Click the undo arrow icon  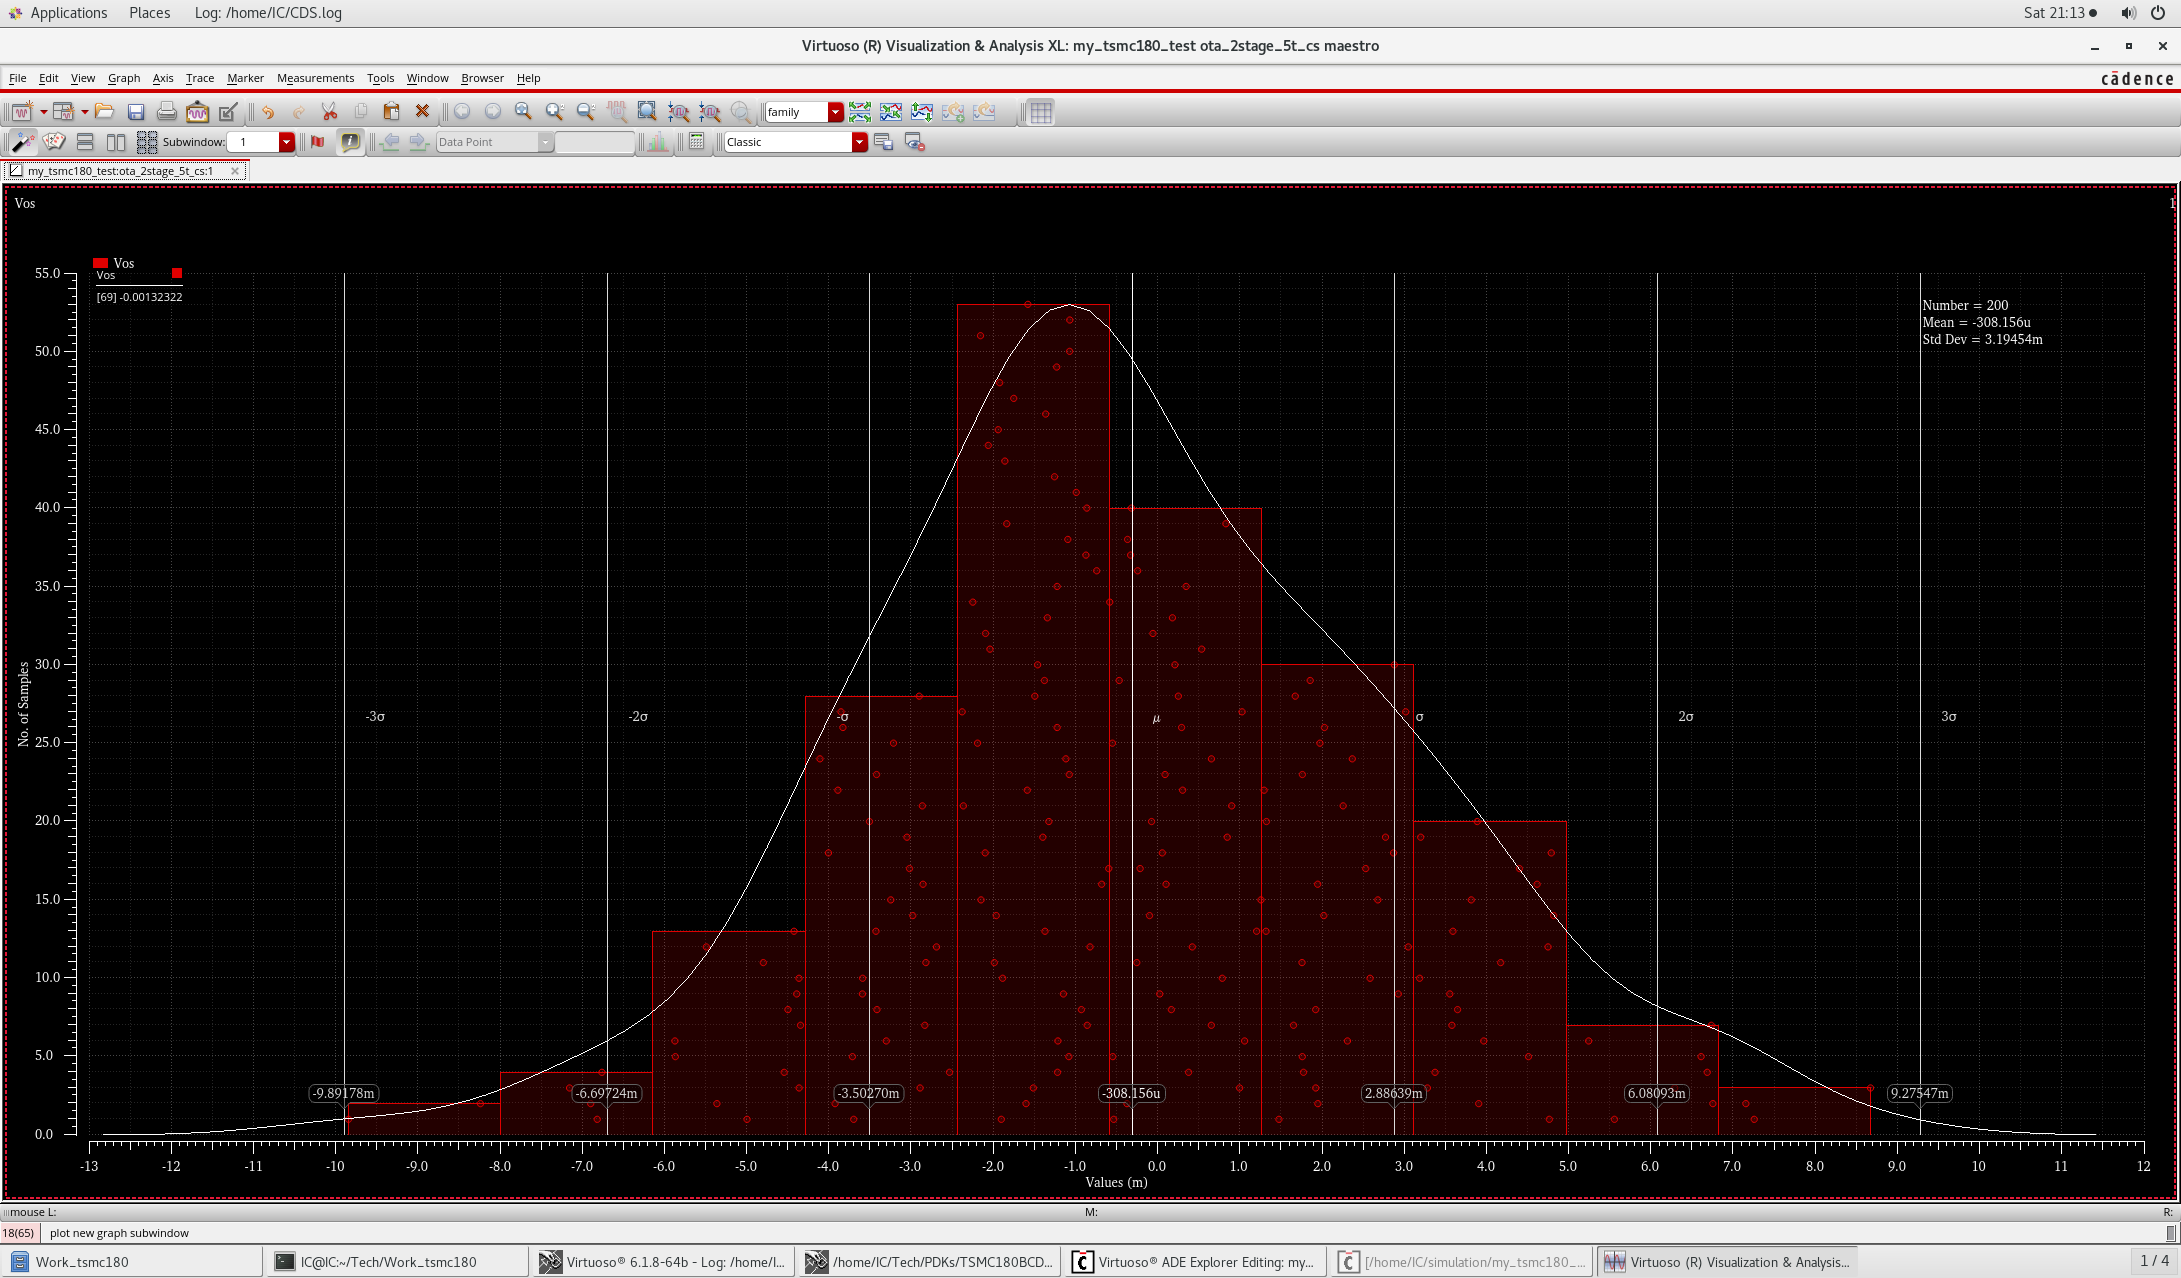(x=268, y=112)
